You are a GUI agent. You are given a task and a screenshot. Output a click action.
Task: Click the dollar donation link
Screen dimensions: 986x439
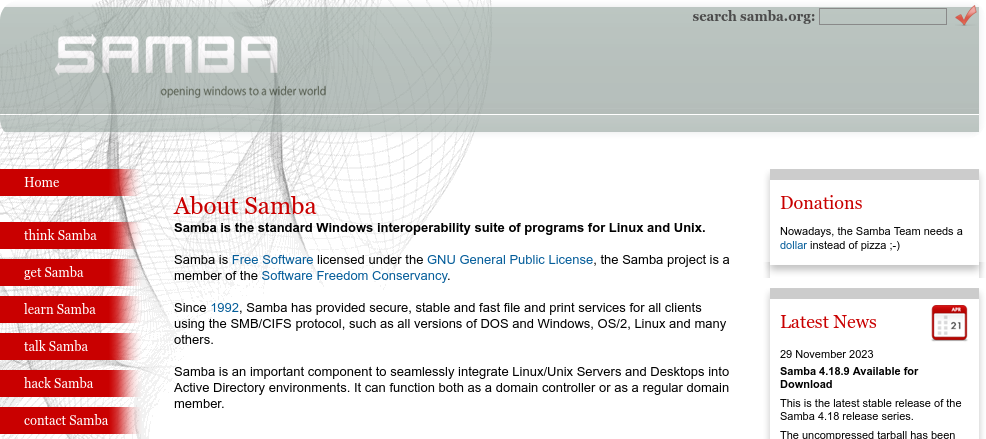pos(793,245)
